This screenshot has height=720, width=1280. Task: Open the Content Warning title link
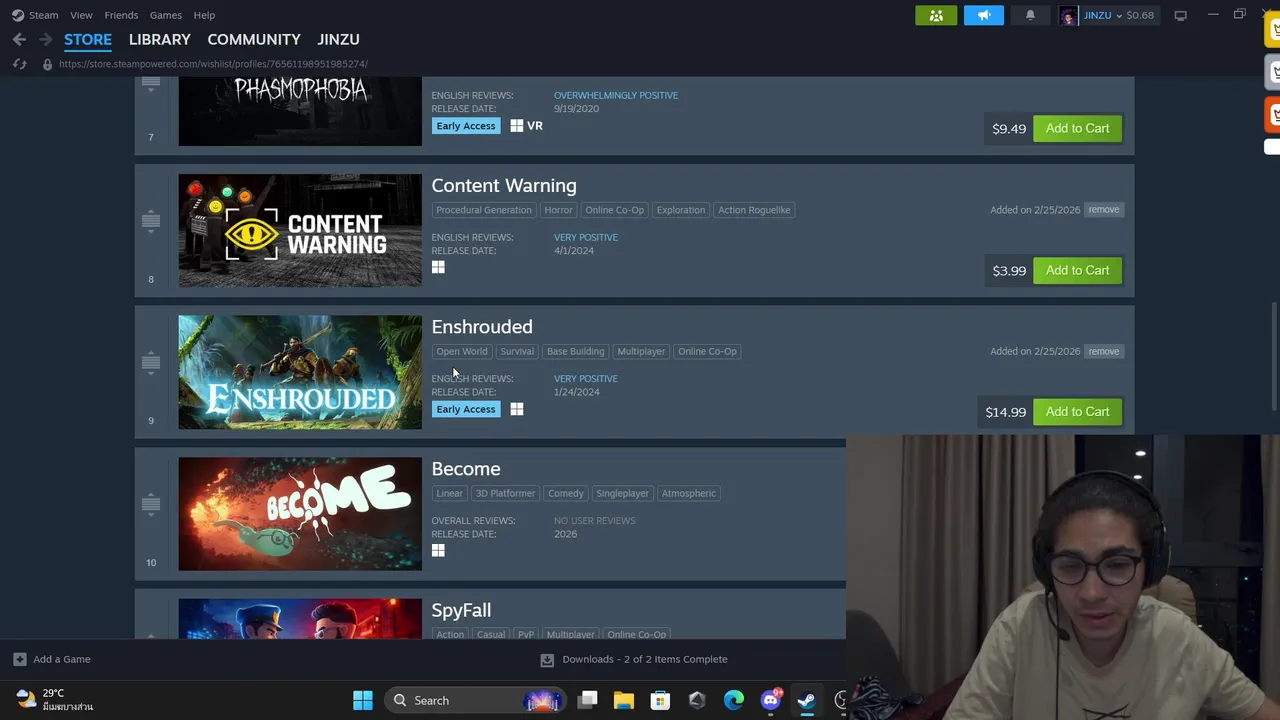point(504,186)
